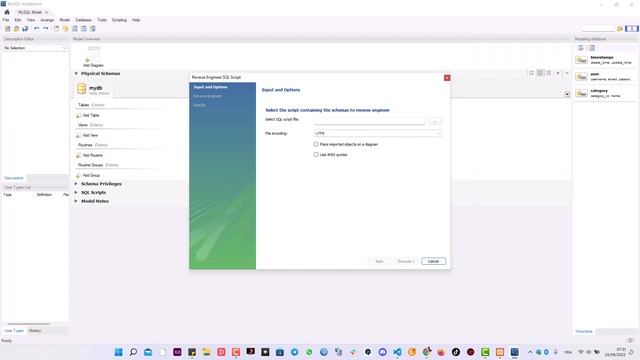Enable Use ANSI quotes checkbox
The width and height of the screenshot is (640, 360).
click(x=316, y=155)
